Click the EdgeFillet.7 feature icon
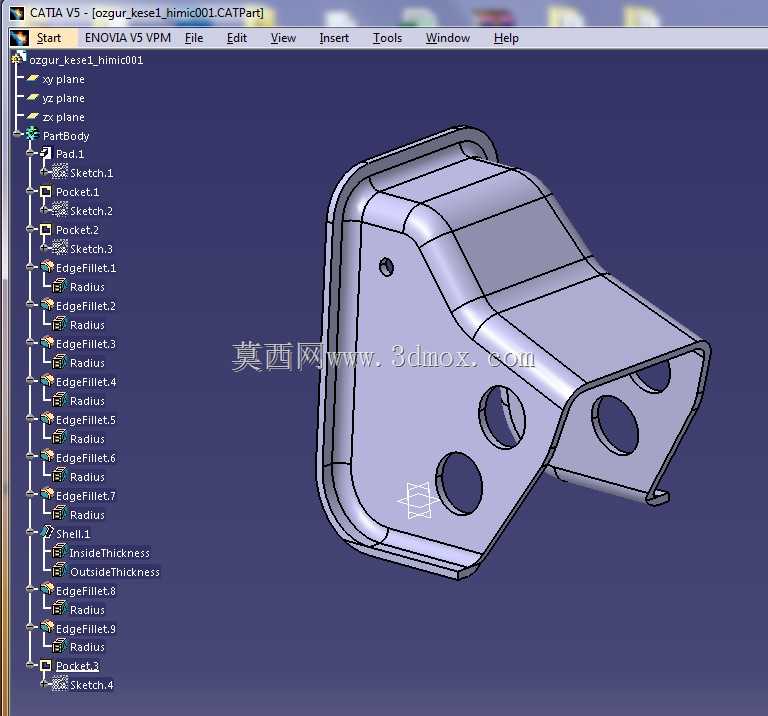 pyautogui.click(x=47, y=495)
